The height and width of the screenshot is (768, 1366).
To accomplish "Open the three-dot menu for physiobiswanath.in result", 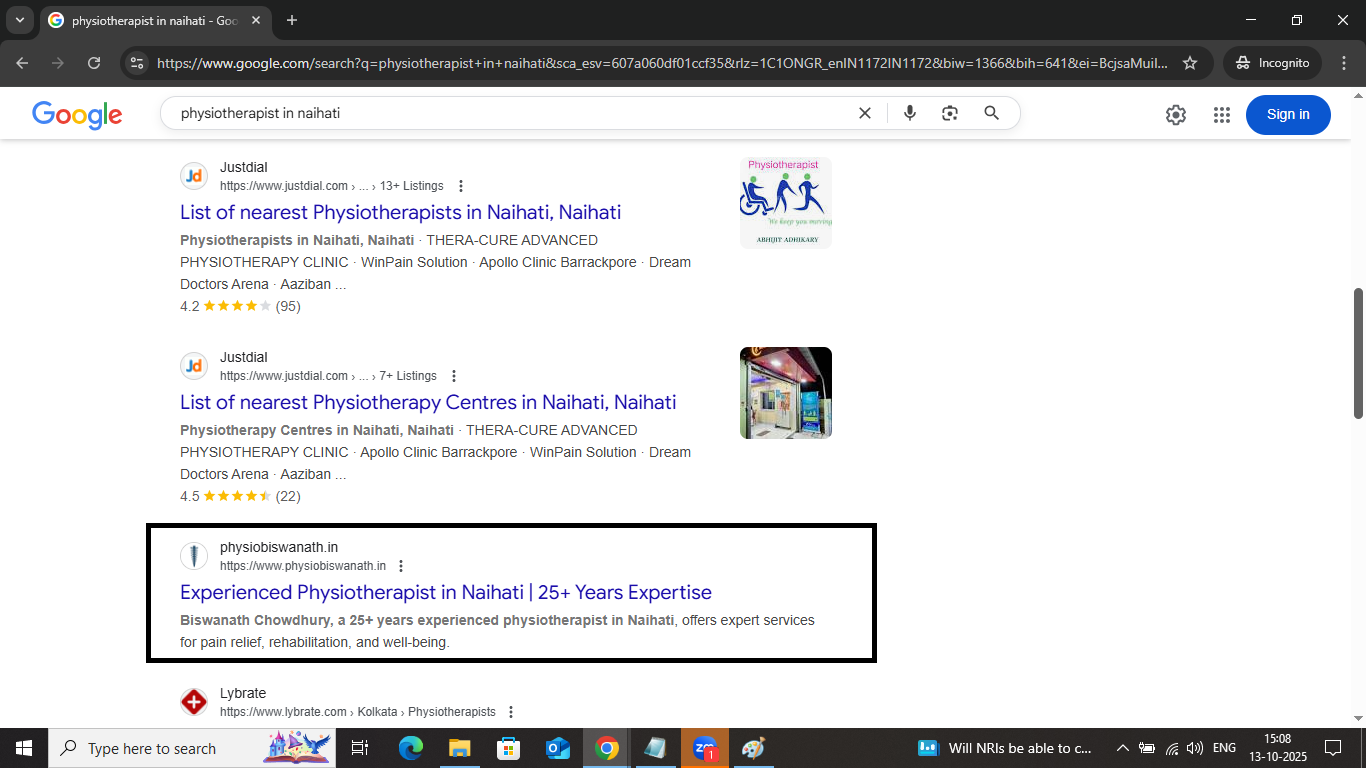I will click(400, 565).
